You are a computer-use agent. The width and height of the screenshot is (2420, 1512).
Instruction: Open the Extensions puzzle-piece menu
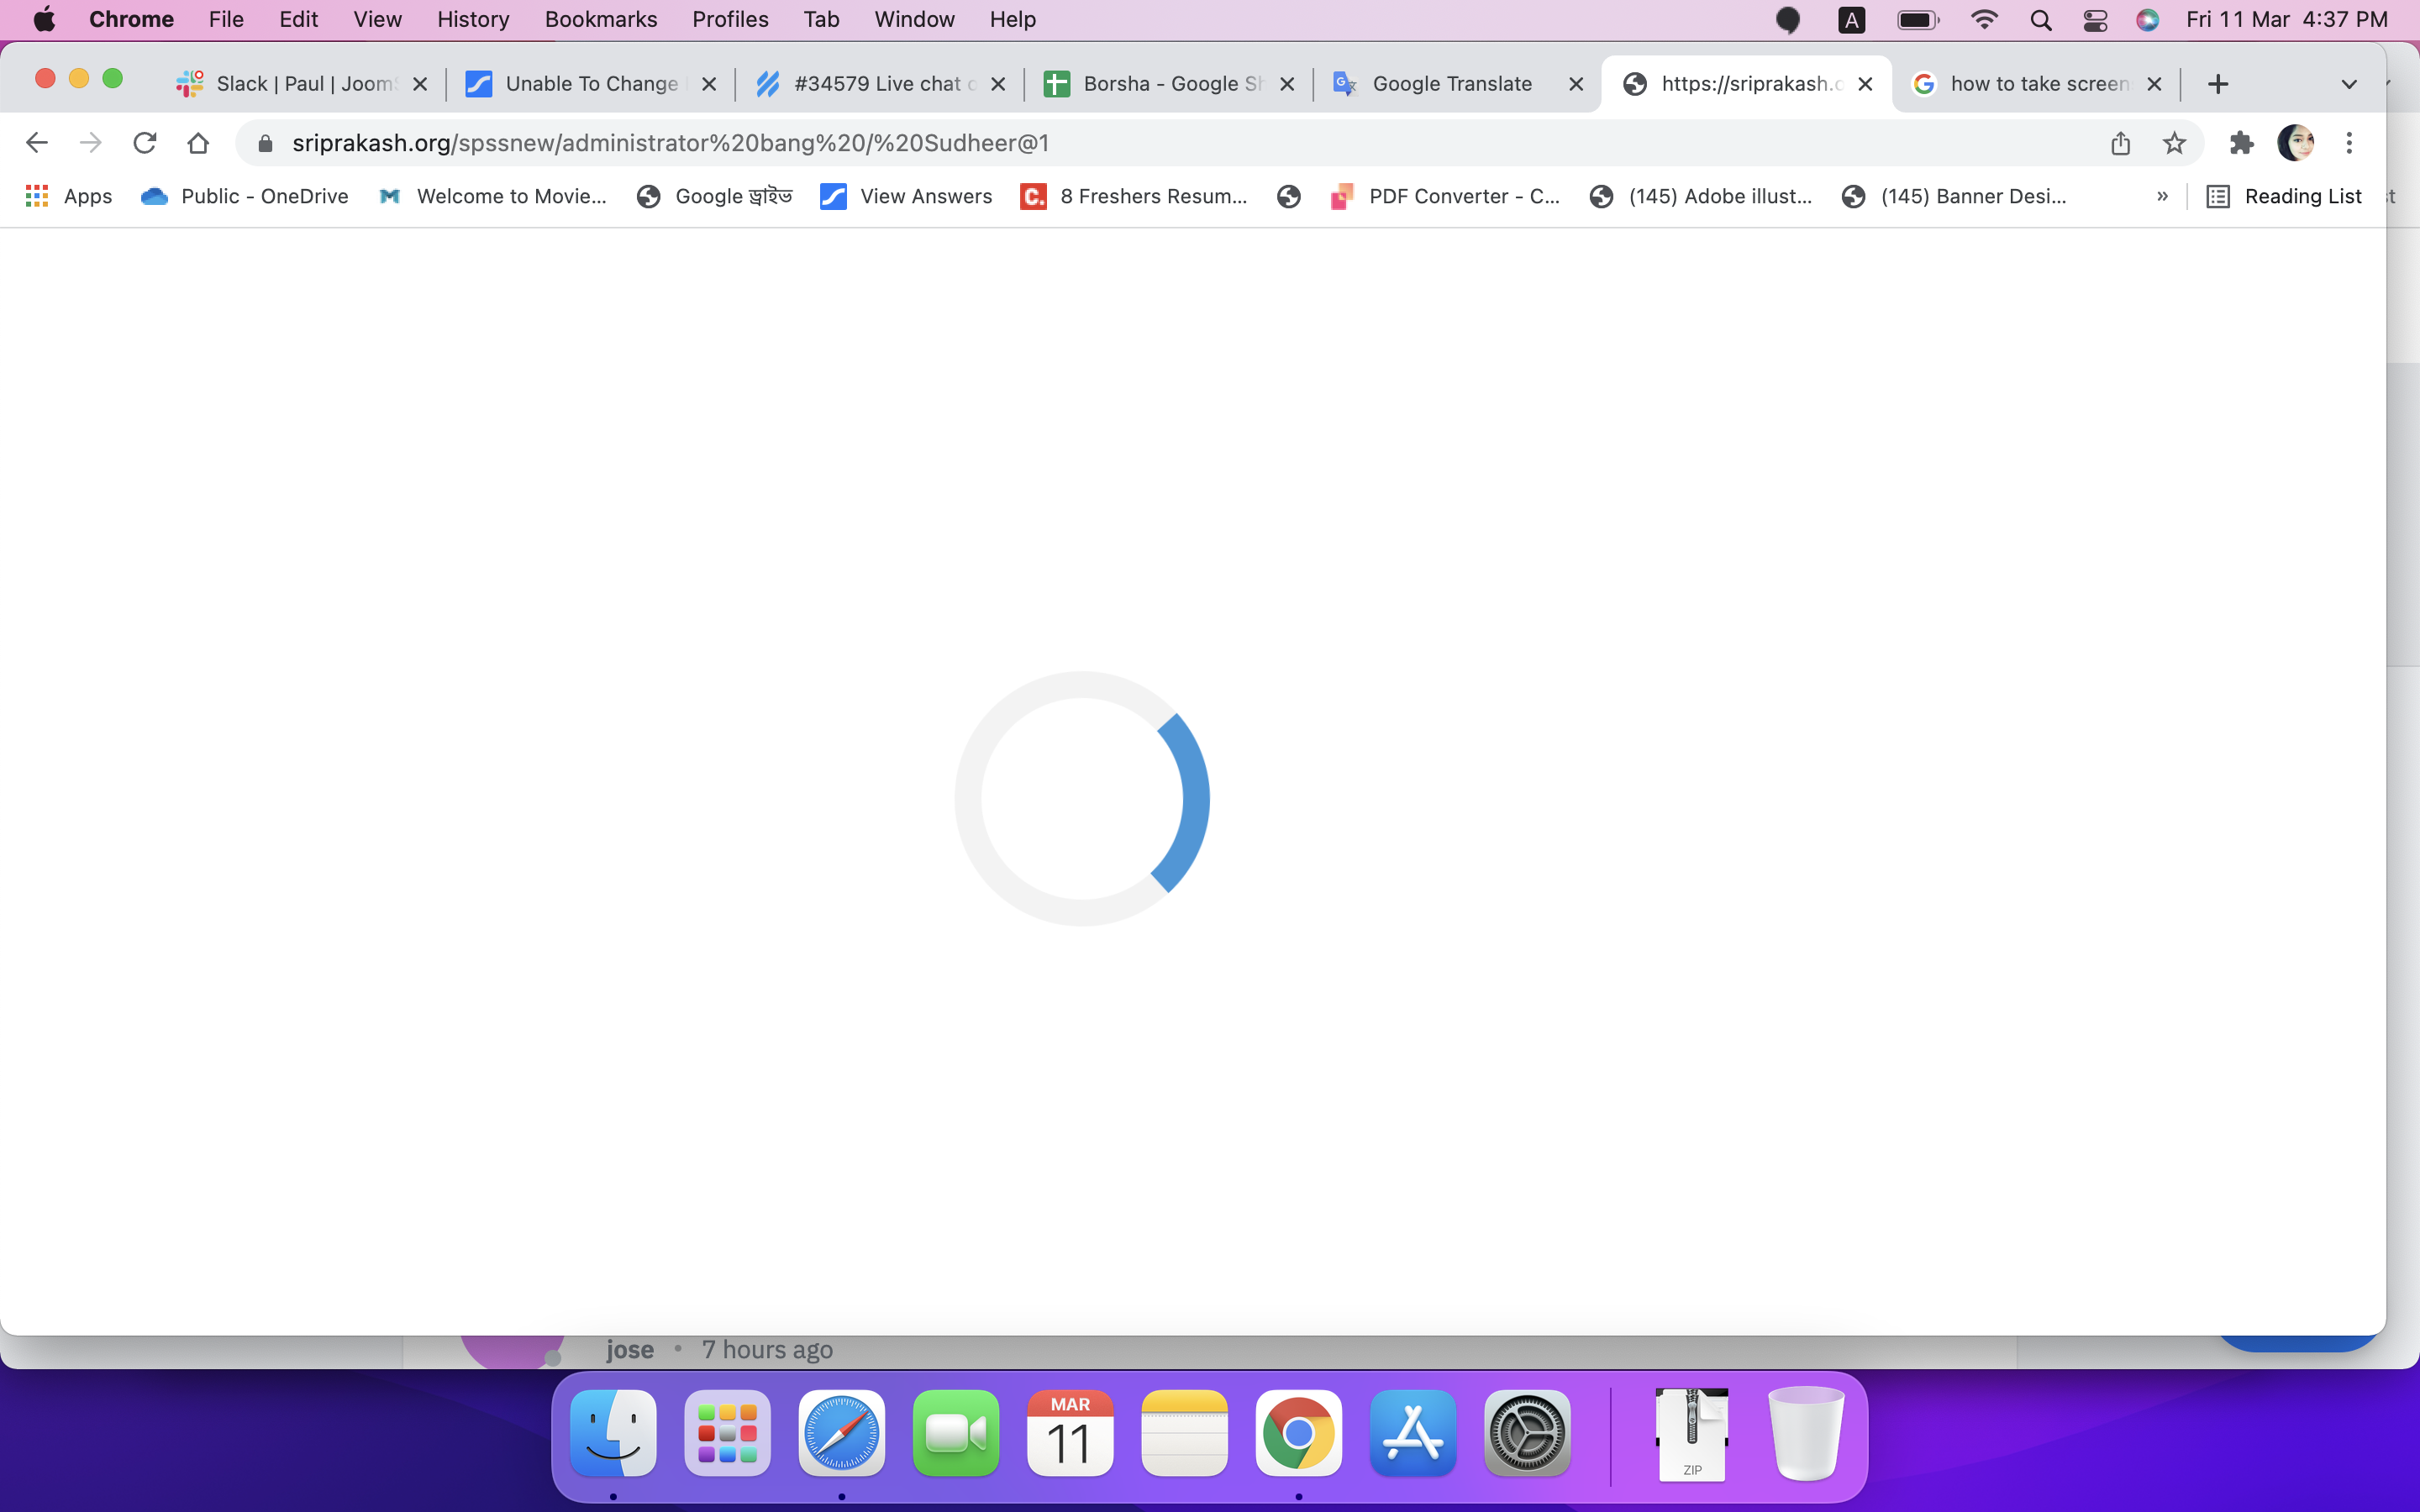point(2241,142)
